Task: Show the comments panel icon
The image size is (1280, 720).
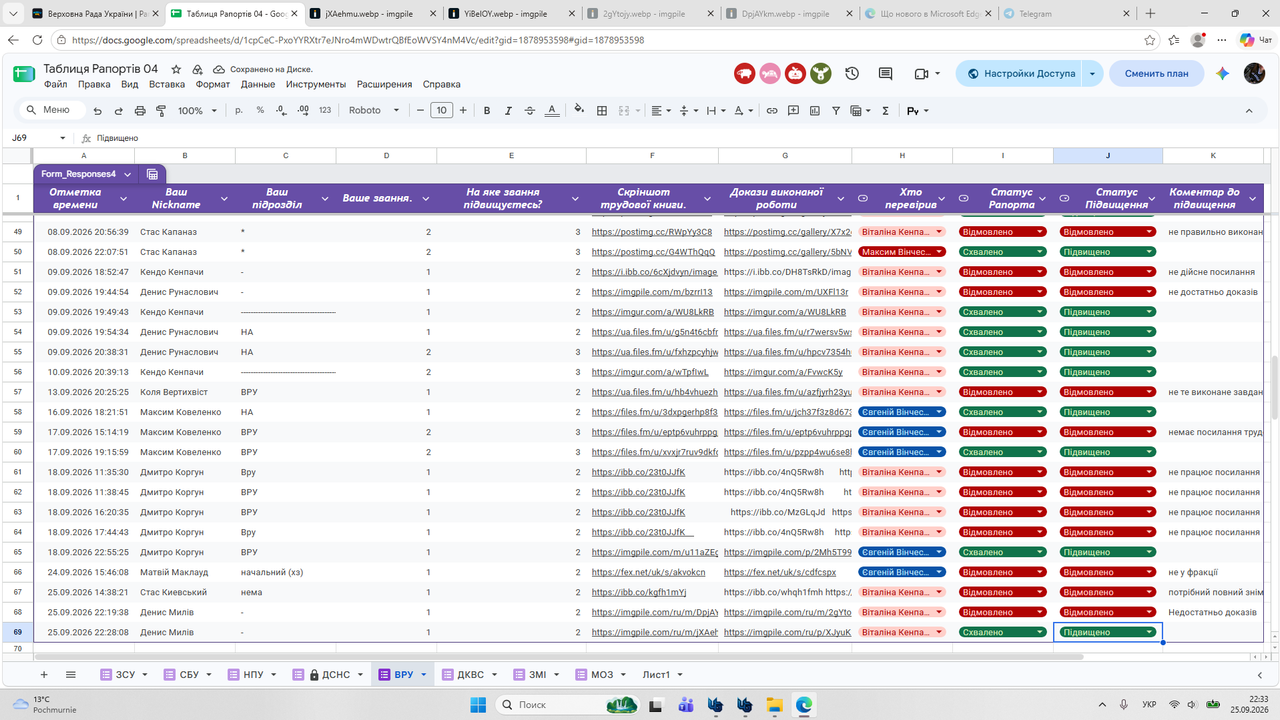Action: [885, 74]
